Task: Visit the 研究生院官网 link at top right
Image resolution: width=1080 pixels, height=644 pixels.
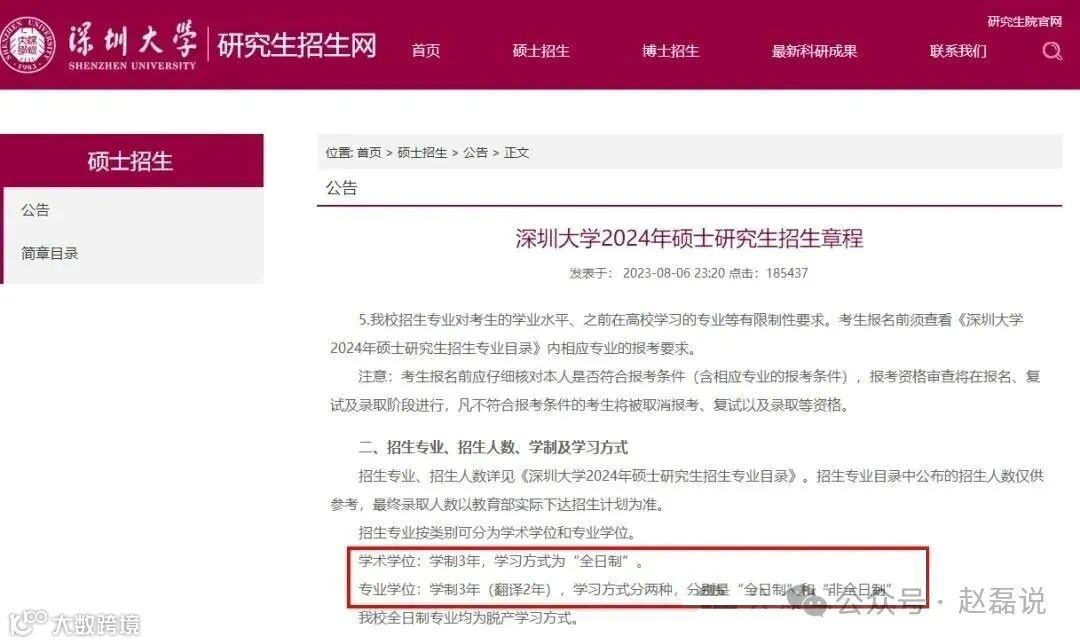Action: click(x=1024, y=21)
